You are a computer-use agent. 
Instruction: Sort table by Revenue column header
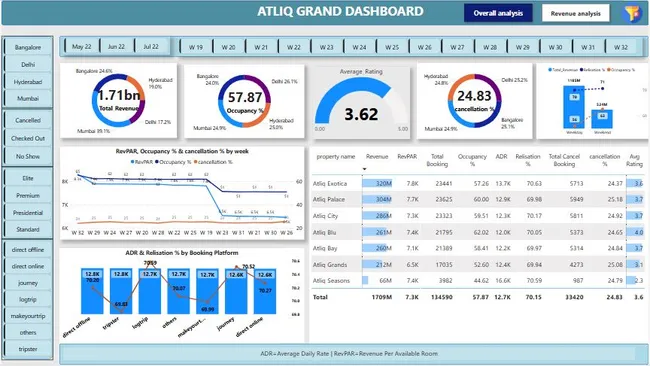click(x=377, y=157)
